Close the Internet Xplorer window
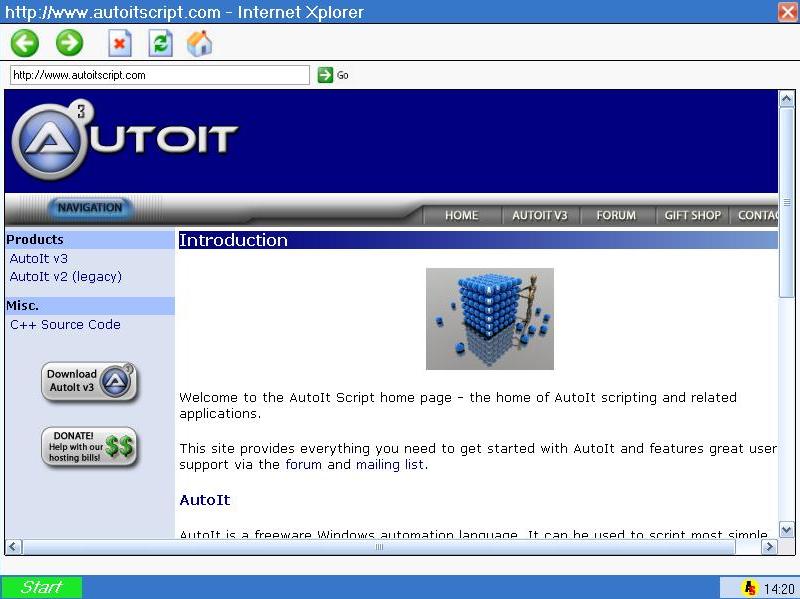Screen dimensions: 800x599 point(787,12)
